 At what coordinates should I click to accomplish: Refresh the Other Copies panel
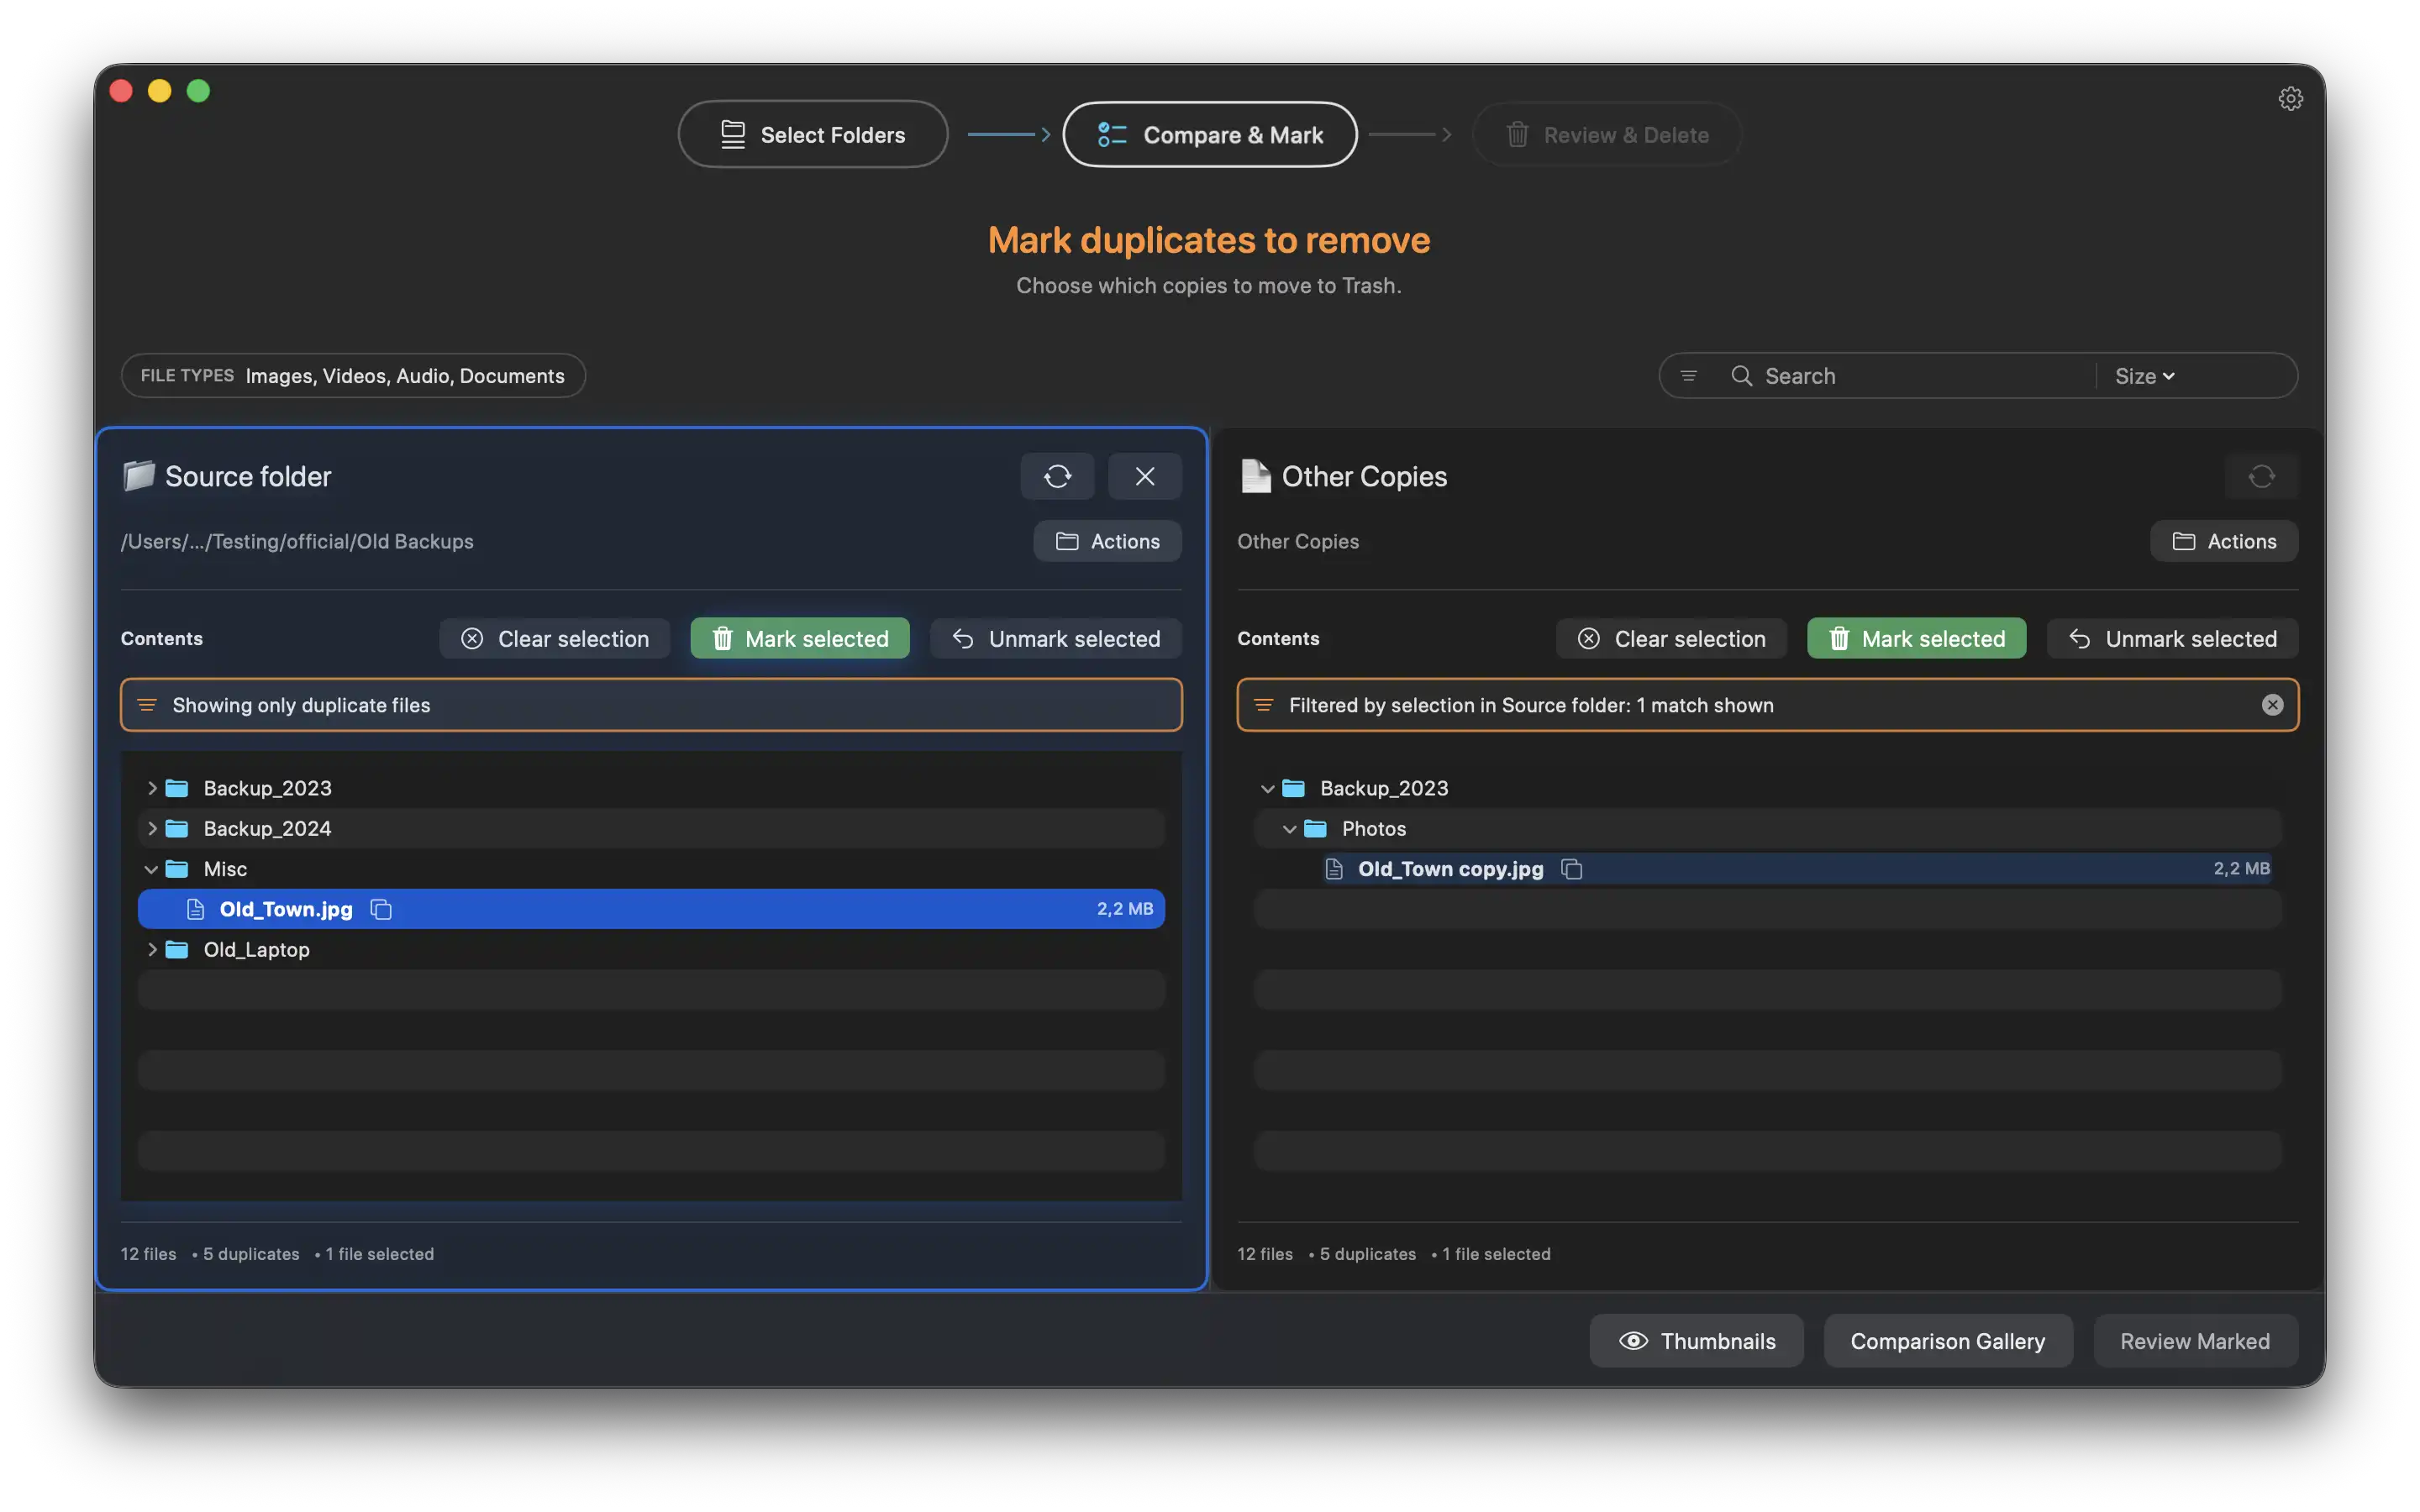coord(2261,476)
